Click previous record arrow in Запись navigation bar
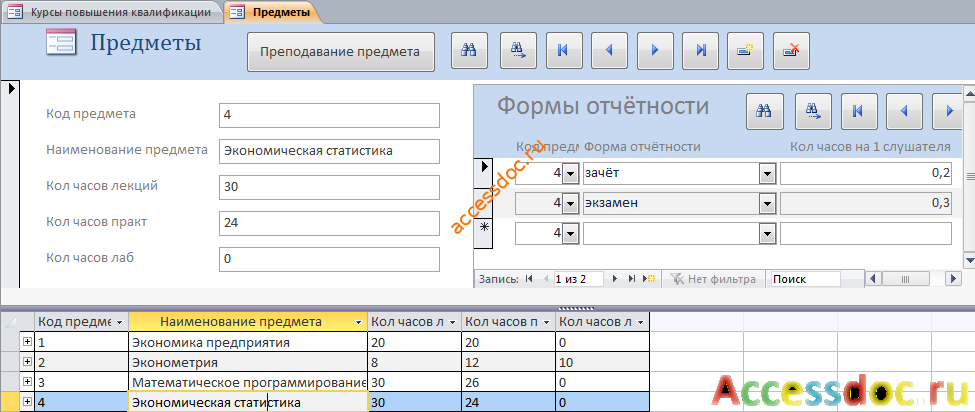The width and height of the screenshot is (975, 412). (546, 279)
